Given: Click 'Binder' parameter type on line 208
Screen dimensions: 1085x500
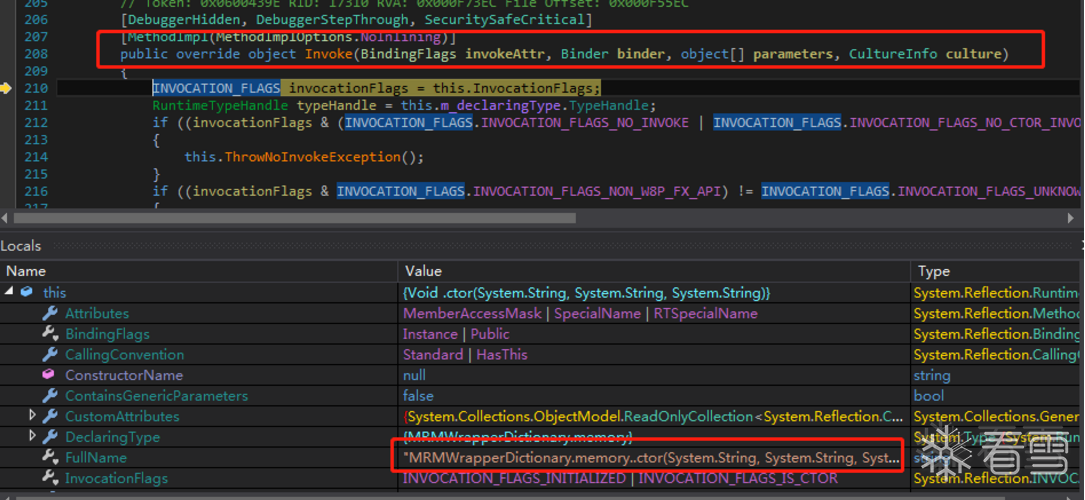Looking at the screenshot, I should tap(585, 54).
